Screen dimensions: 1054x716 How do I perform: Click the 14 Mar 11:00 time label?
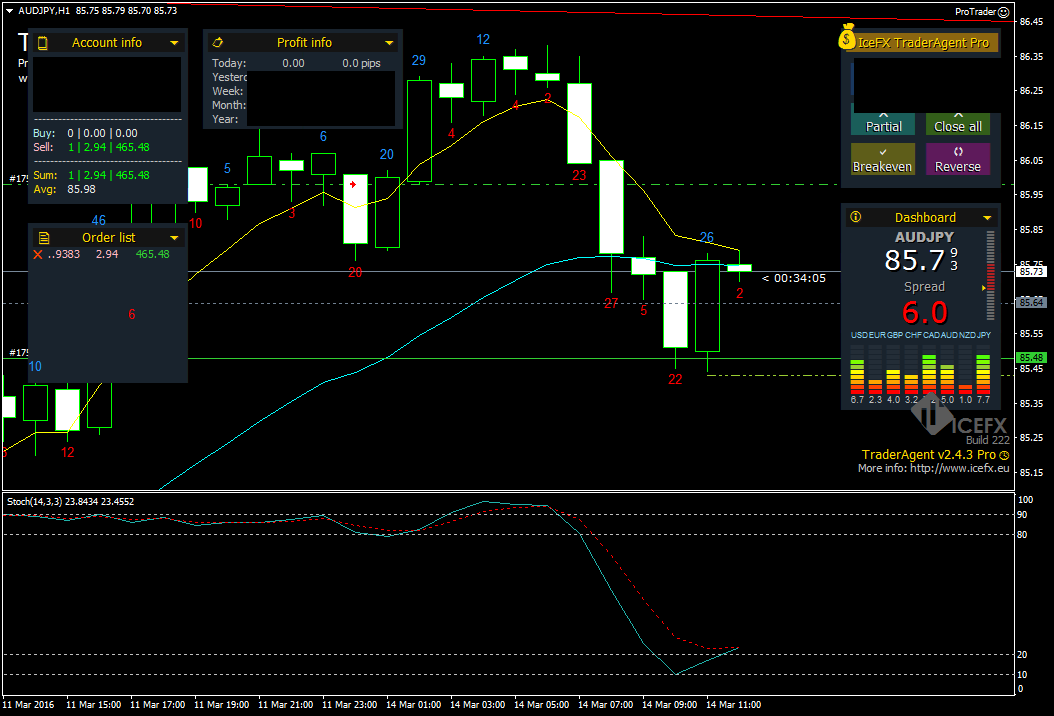point(733,705)
